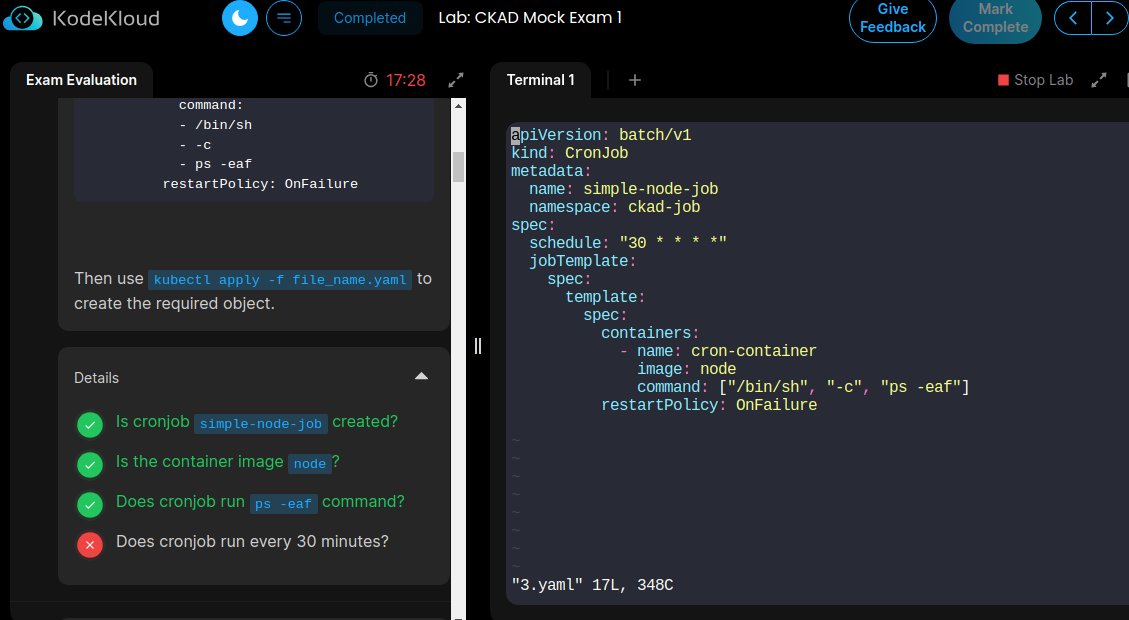Image resolution: width=1129 pixels, height=620 pixels.
Task: Click Stop Lab button
Action: 1035,80
